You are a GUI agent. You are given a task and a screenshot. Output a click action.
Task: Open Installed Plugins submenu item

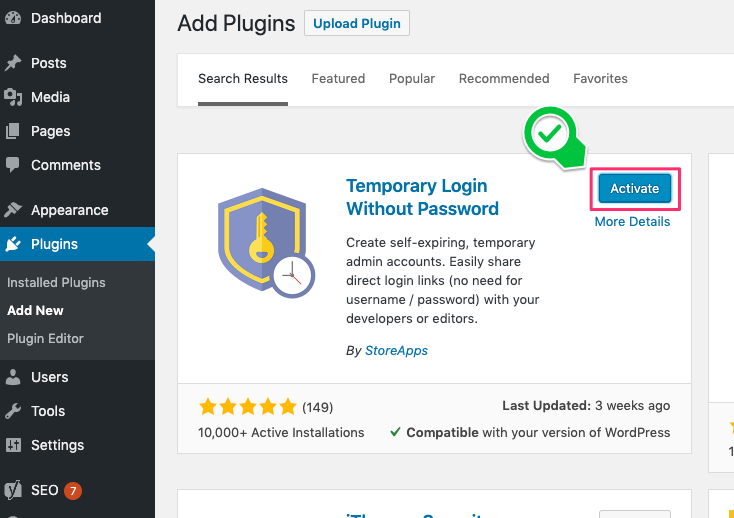56,283
